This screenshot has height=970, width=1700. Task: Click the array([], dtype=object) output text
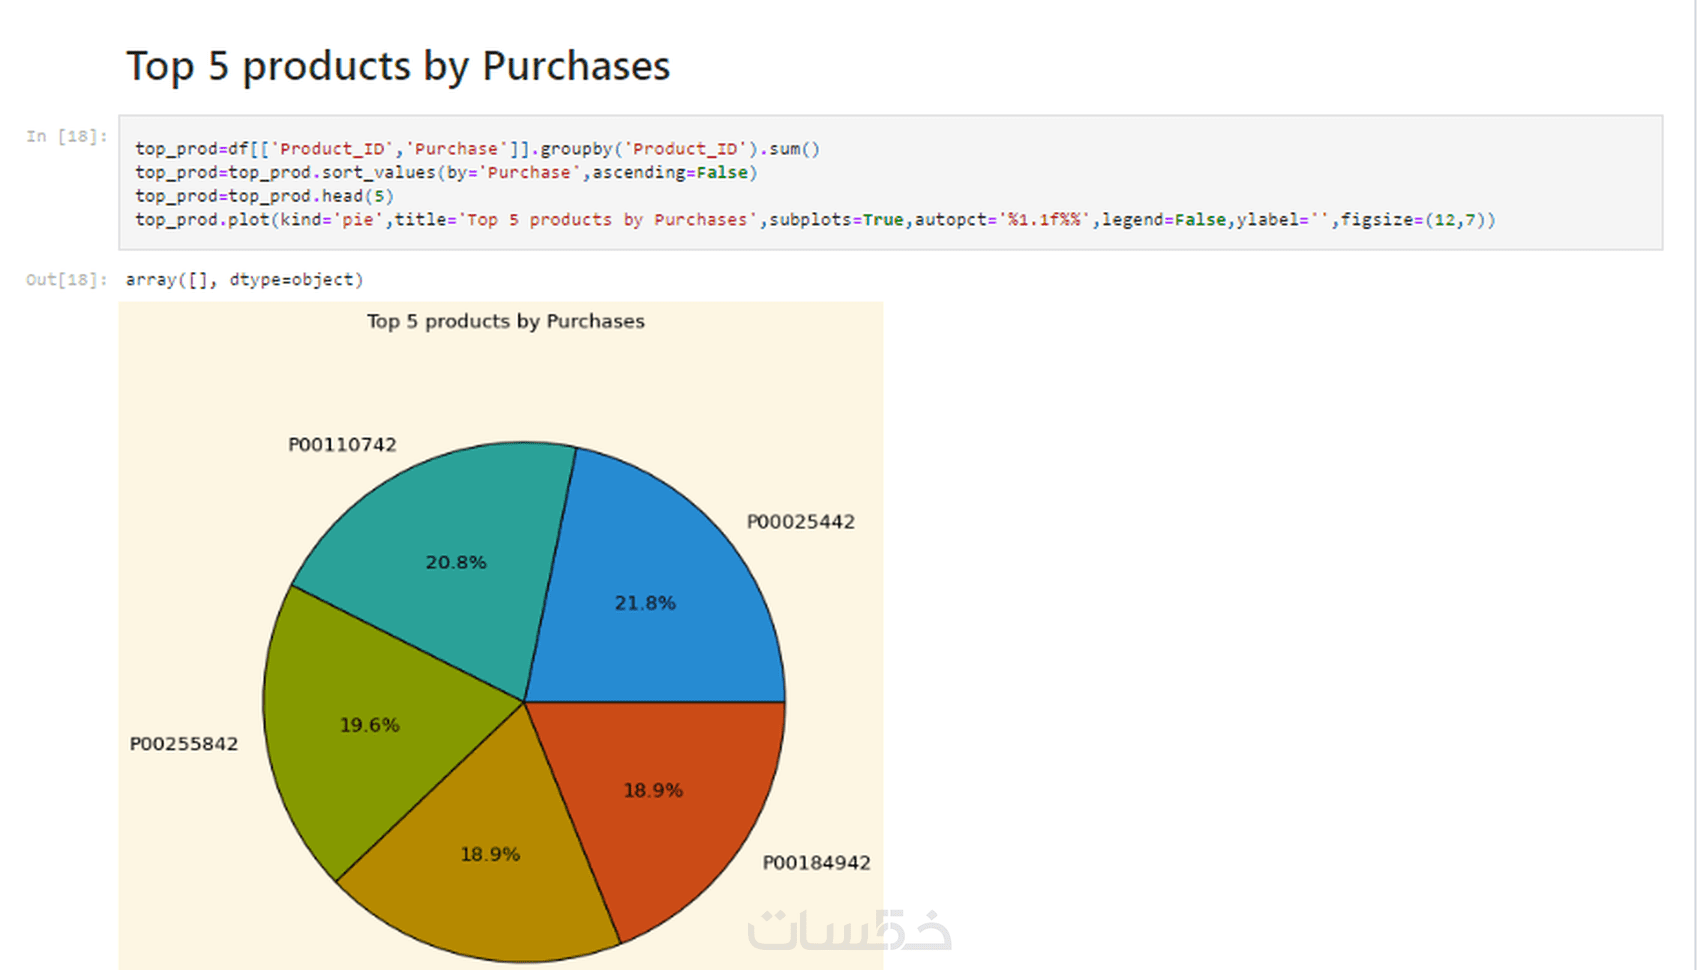point(244,280)
